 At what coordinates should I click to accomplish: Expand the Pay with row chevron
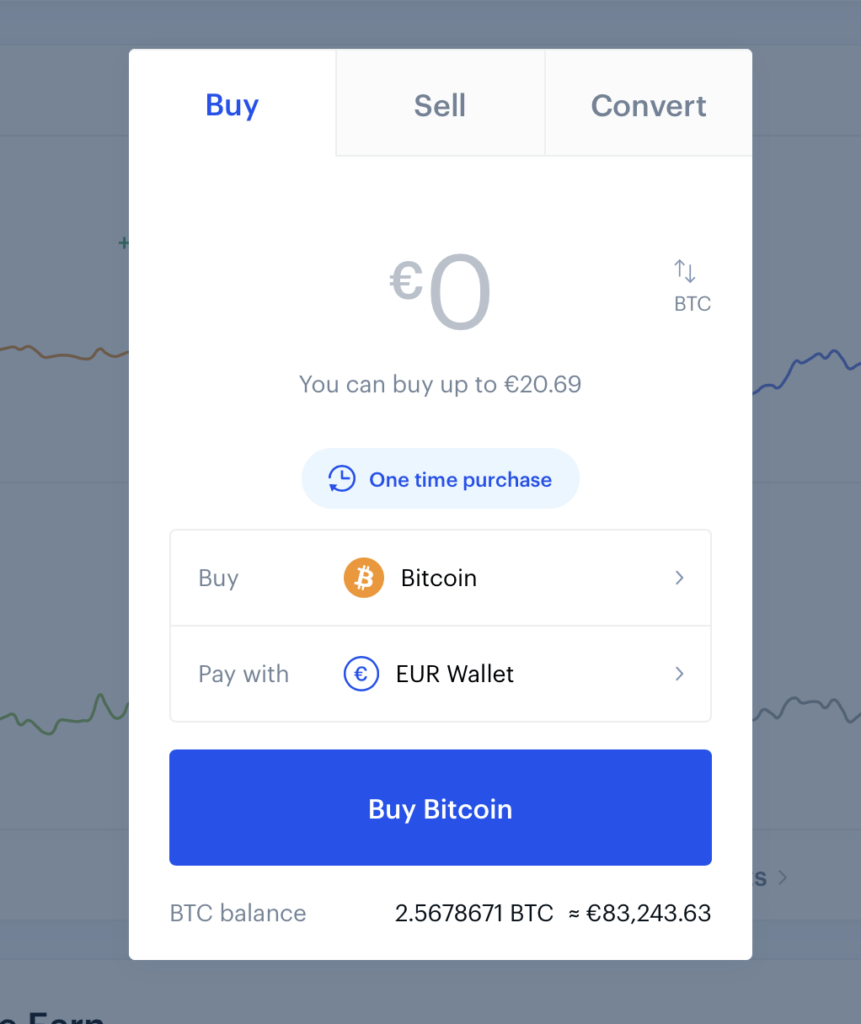(679, 674)
